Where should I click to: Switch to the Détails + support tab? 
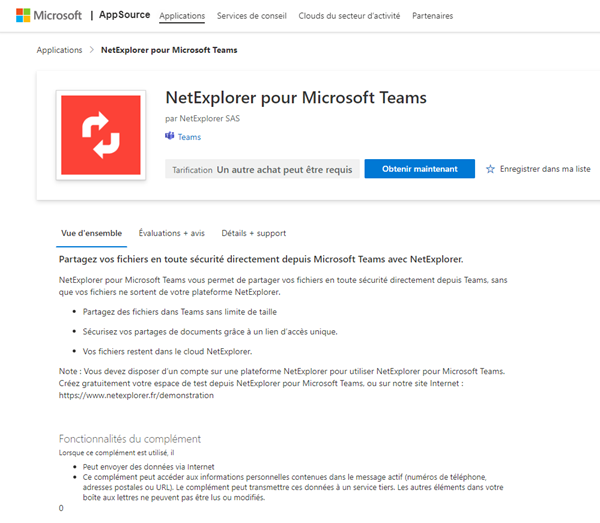(254, 233)
